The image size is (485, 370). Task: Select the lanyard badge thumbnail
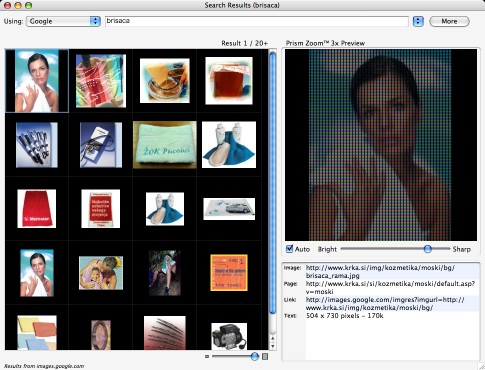click(101, 145)
